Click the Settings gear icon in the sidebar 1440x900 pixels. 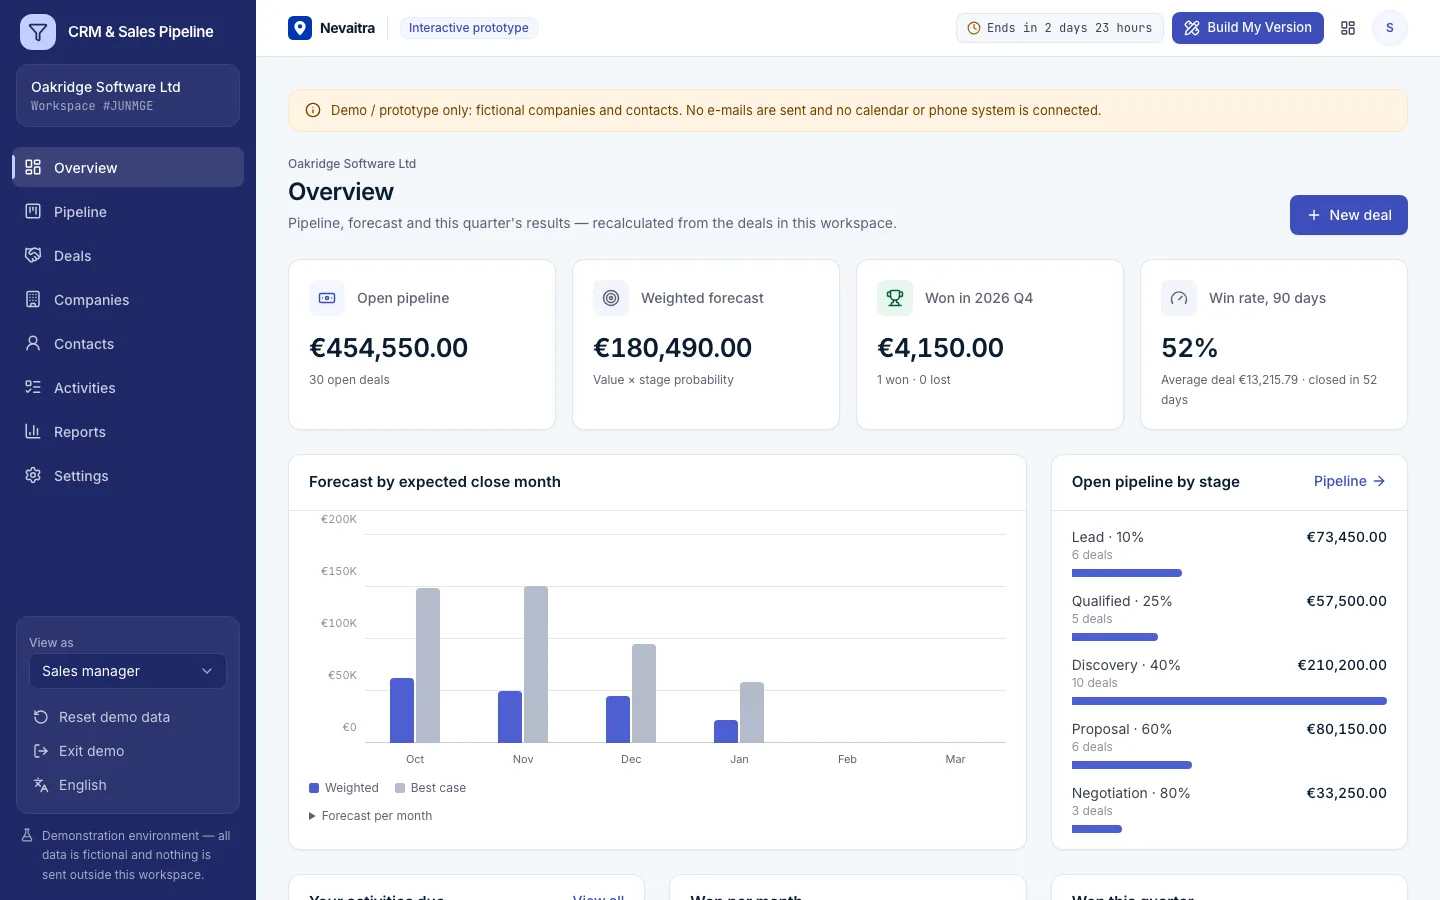(x=33, y=475)
